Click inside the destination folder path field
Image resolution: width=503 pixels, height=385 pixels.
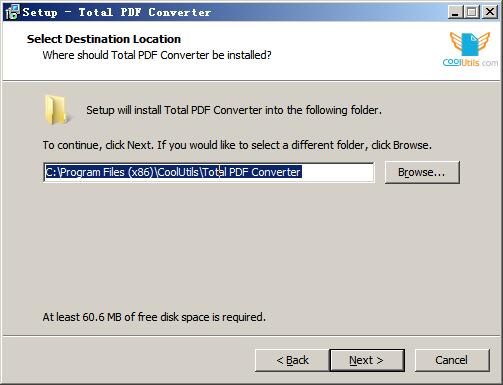click(209, 172)
